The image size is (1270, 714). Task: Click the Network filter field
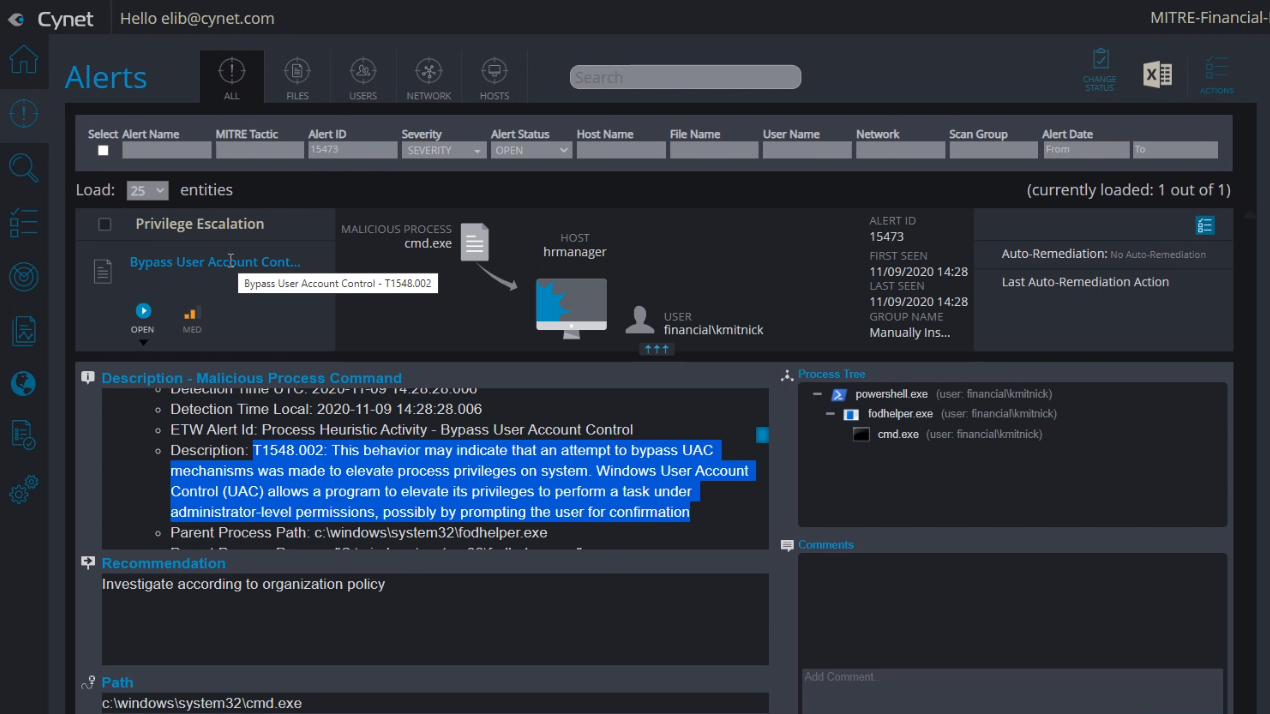[x=901, y=150]
